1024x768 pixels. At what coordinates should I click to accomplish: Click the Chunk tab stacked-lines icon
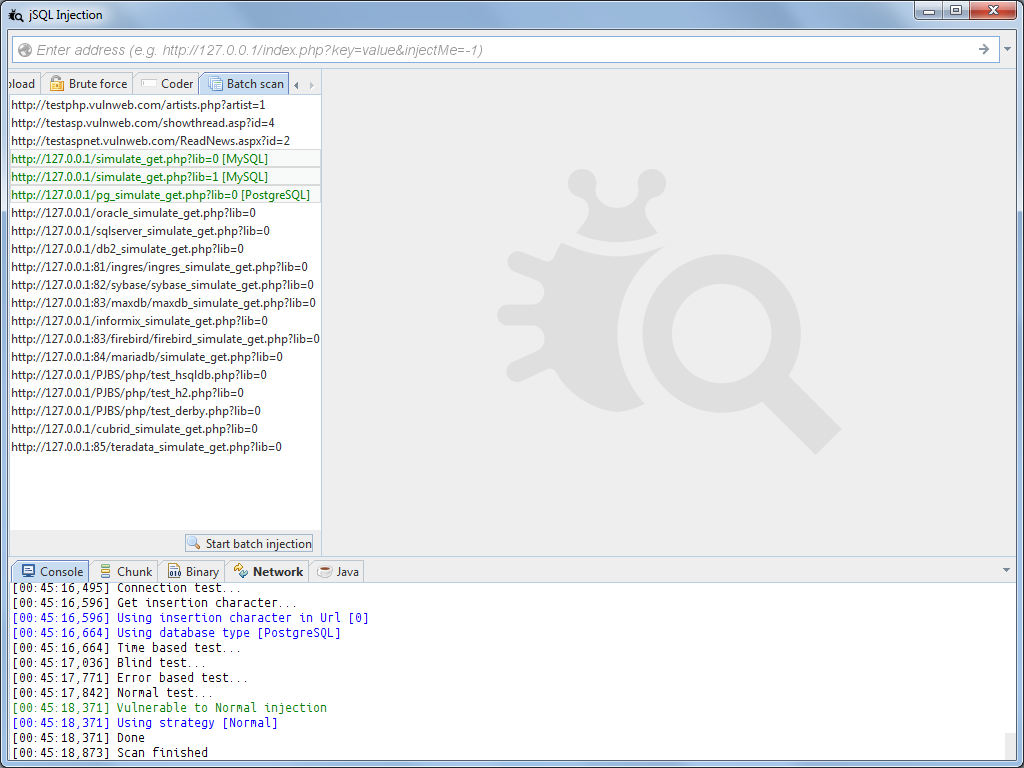coord(105,571)
